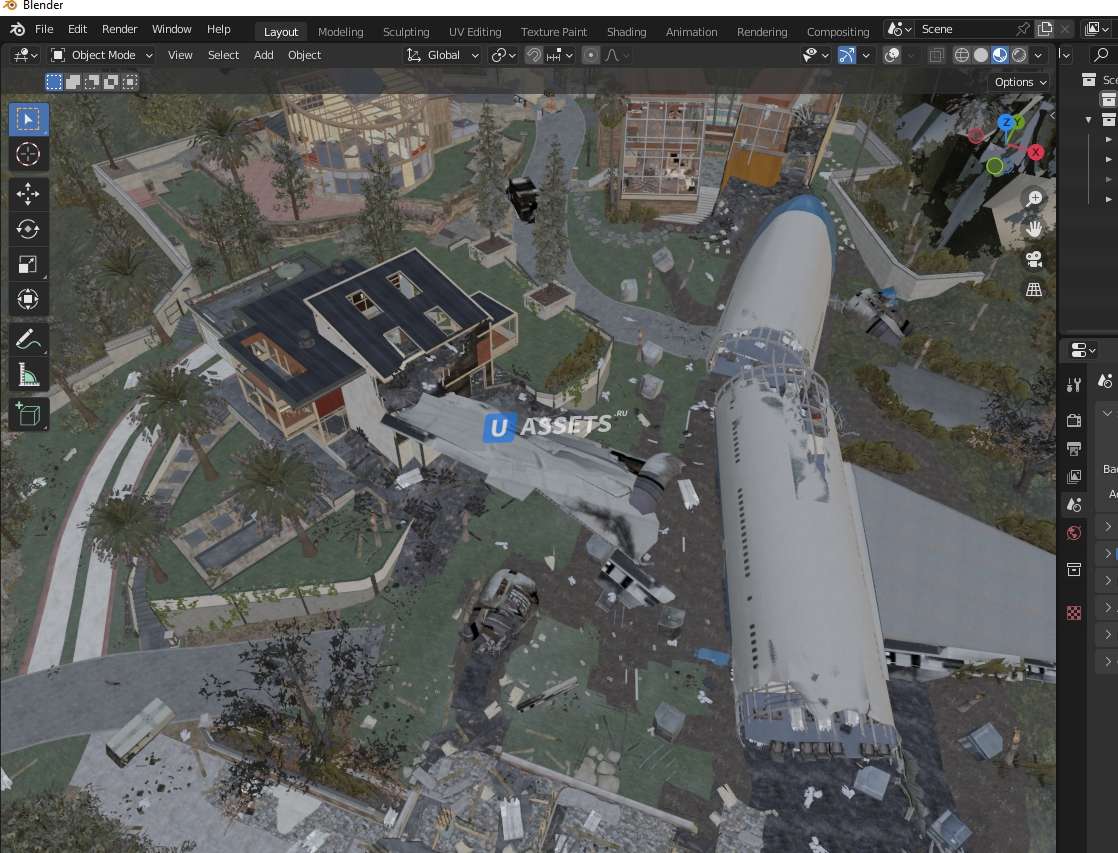Image resolution: width=1118 pixels, height=853 pixels.
Task: Toggle camera view with camera icon
Action: pos(1034,260)
